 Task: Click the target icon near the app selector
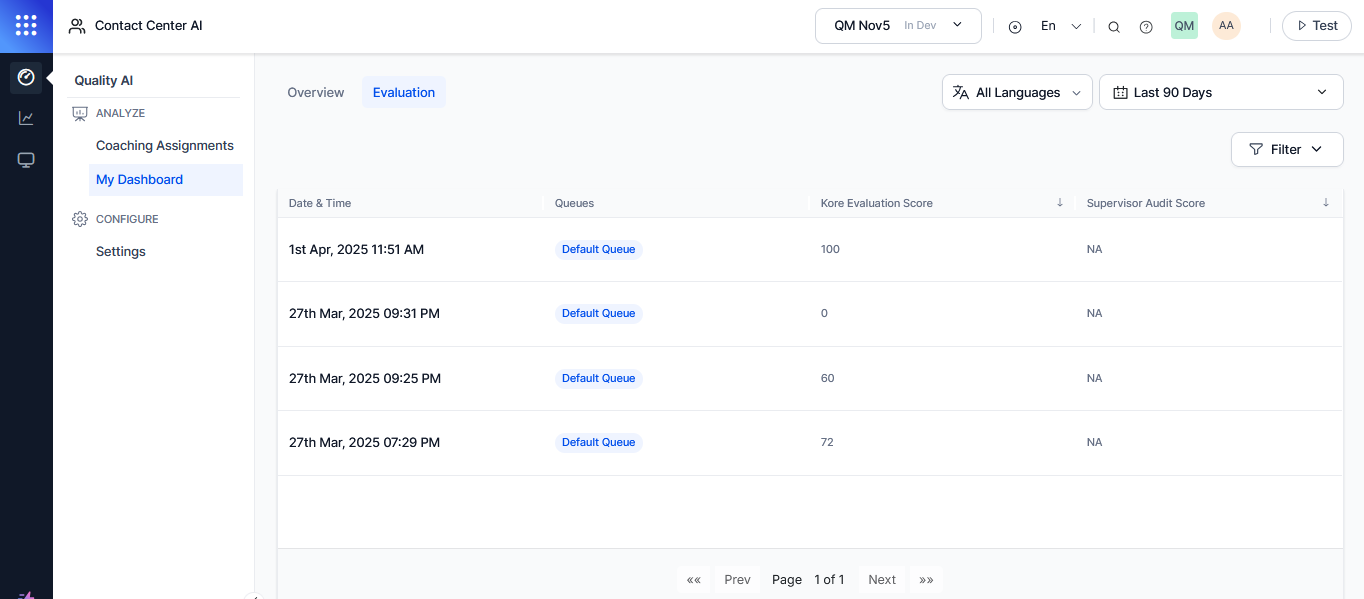[x=1015, y=27]
